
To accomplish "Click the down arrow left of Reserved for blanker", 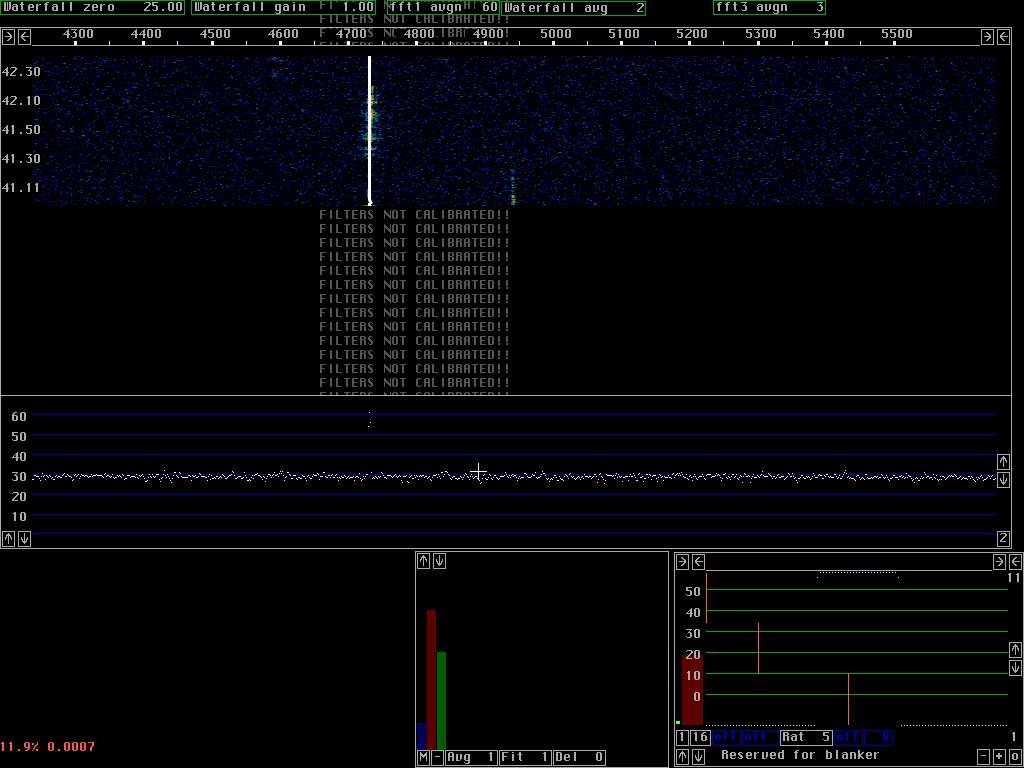I will click(698, 756).
